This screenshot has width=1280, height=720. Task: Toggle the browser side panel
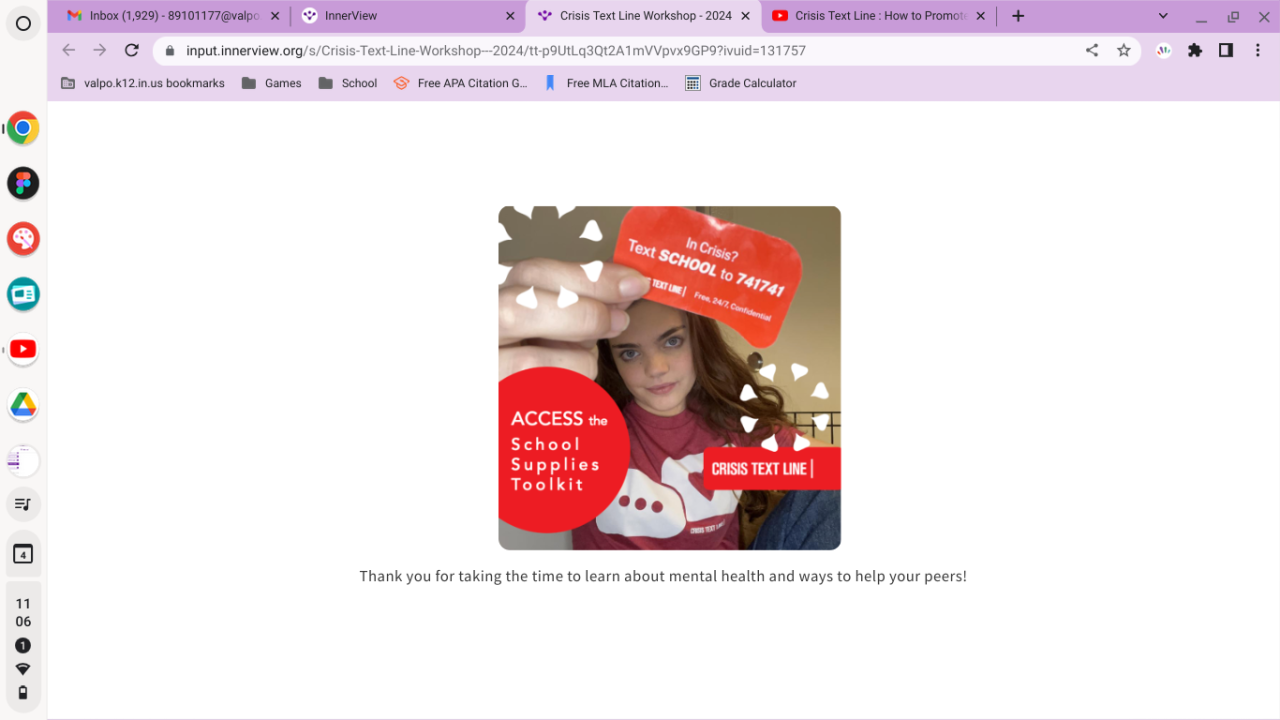click(x=1226, y=50)
